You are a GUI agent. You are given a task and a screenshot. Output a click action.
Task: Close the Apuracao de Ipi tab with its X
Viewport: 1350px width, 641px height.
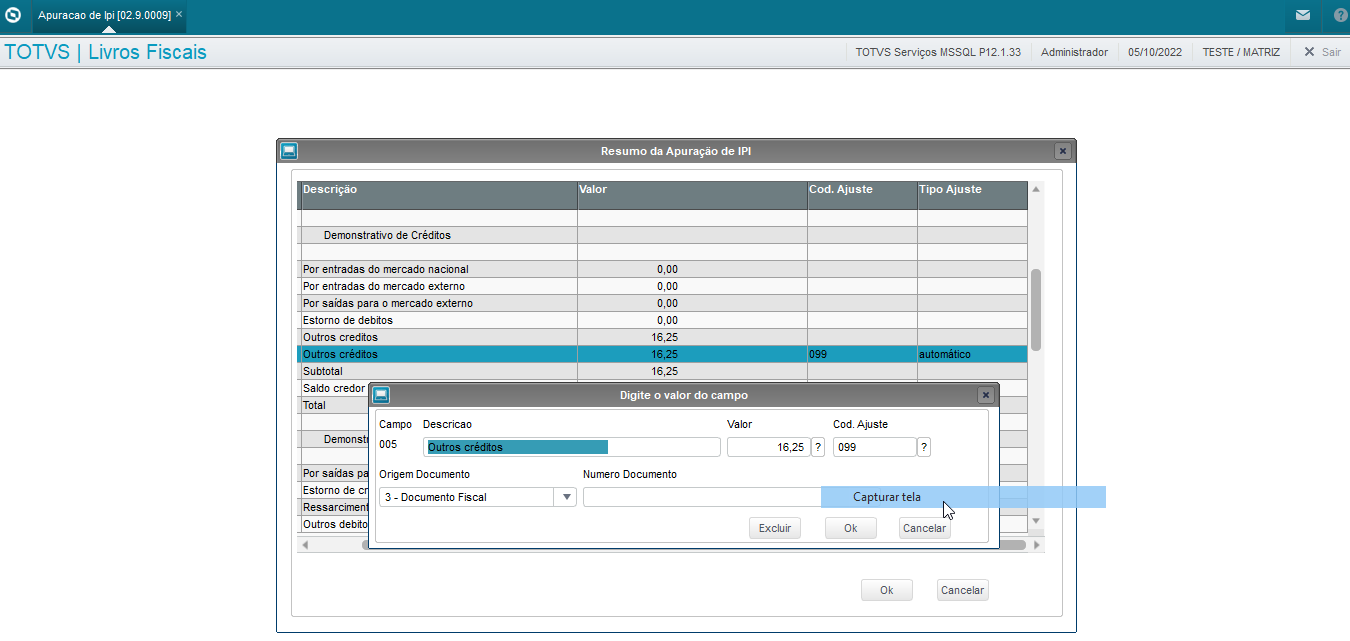(x=179, y=15)
